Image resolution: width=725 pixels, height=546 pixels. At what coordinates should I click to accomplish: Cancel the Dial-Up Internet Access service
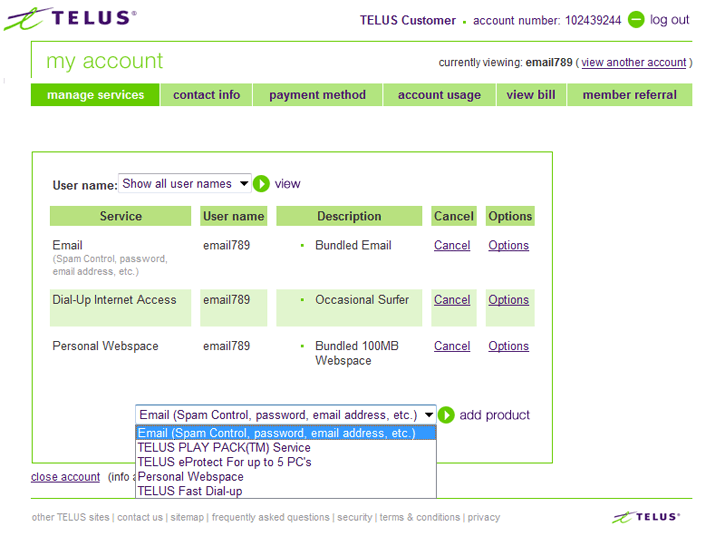(x=452, y=300)
